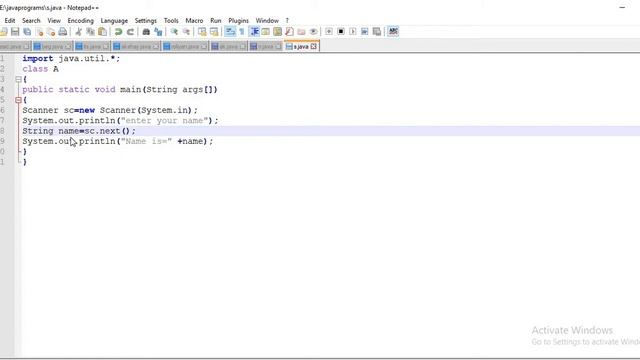Click the Close document toolbar icon
640x360 pixels.
point(39,31)
